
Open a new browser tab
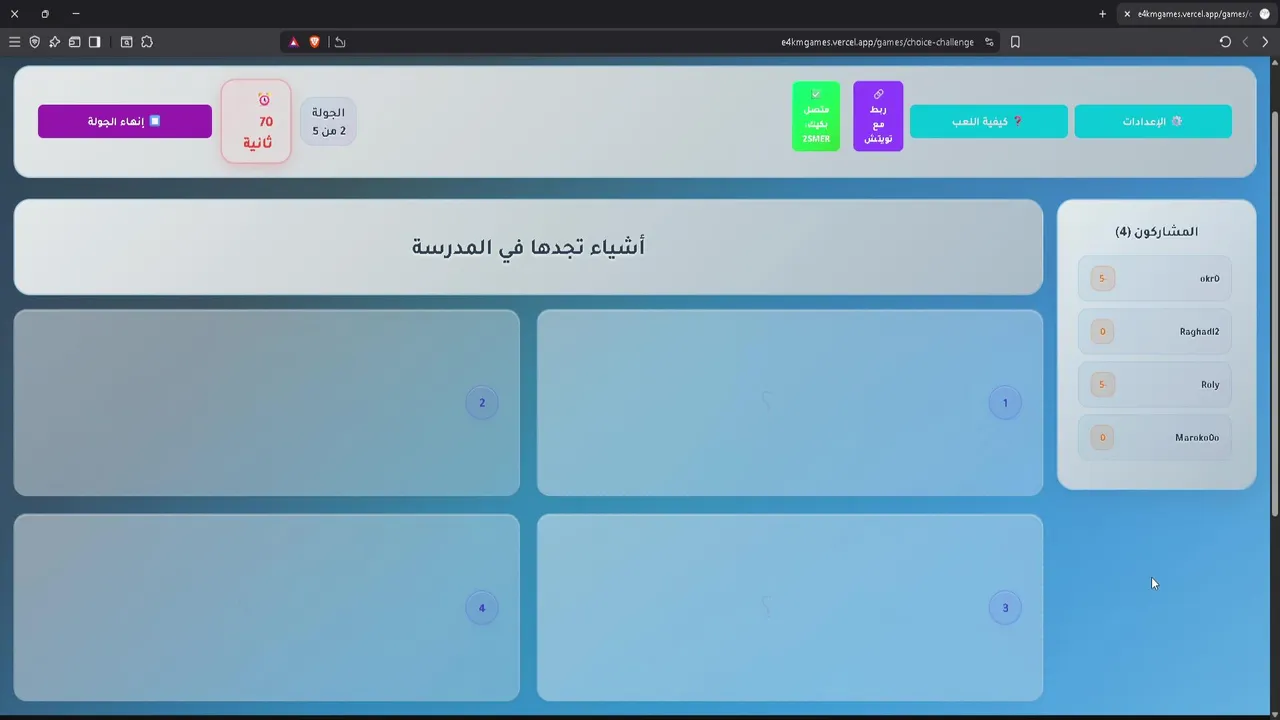1102,14
